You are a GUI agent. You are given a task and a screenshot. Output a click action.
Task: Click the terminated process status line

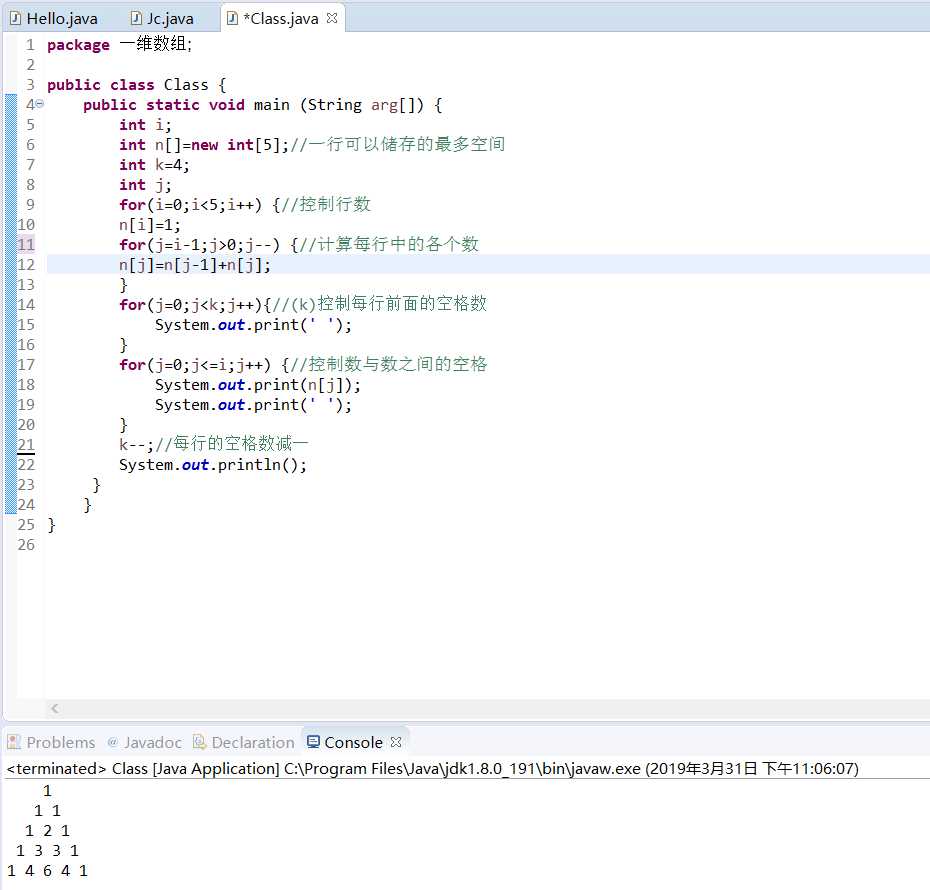click(x=432, y=768)
